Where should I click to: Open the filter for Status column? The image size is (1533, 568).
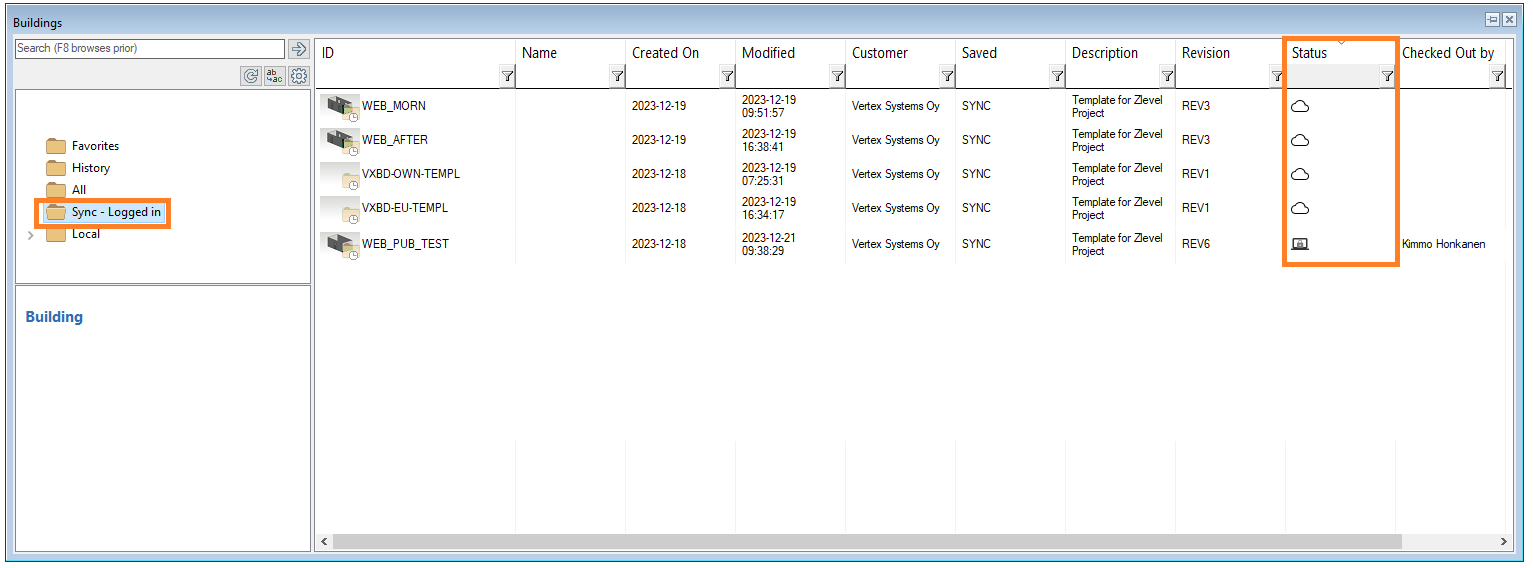coord(1386,76)
